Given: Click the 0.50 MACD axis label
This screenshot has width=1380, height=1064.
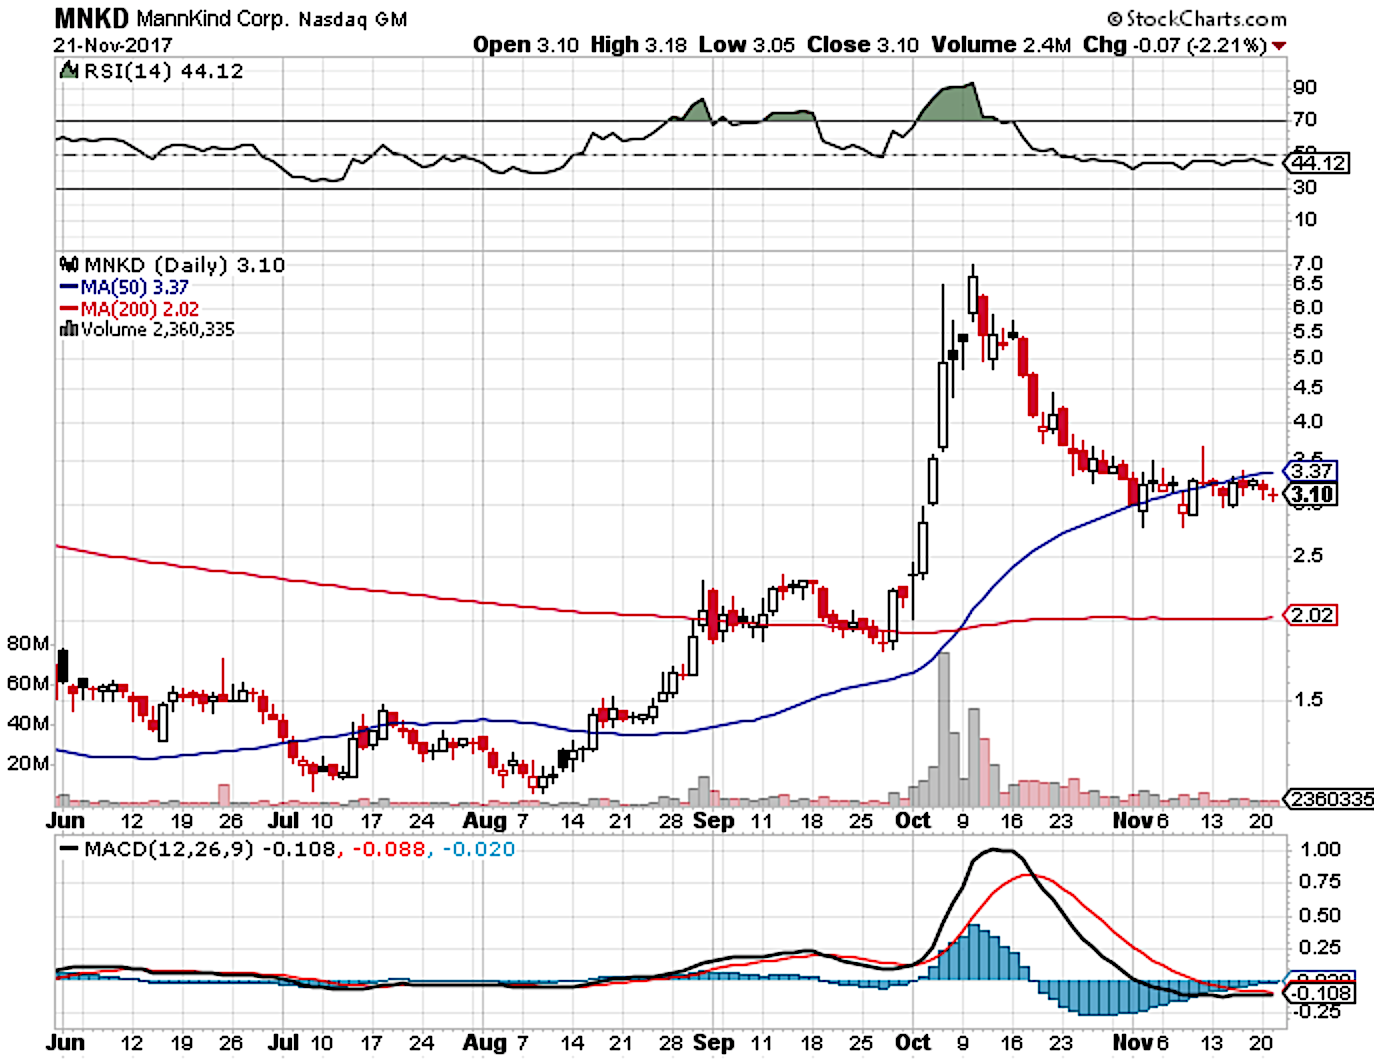Looking at the screenshot, I should (1322, 915).
